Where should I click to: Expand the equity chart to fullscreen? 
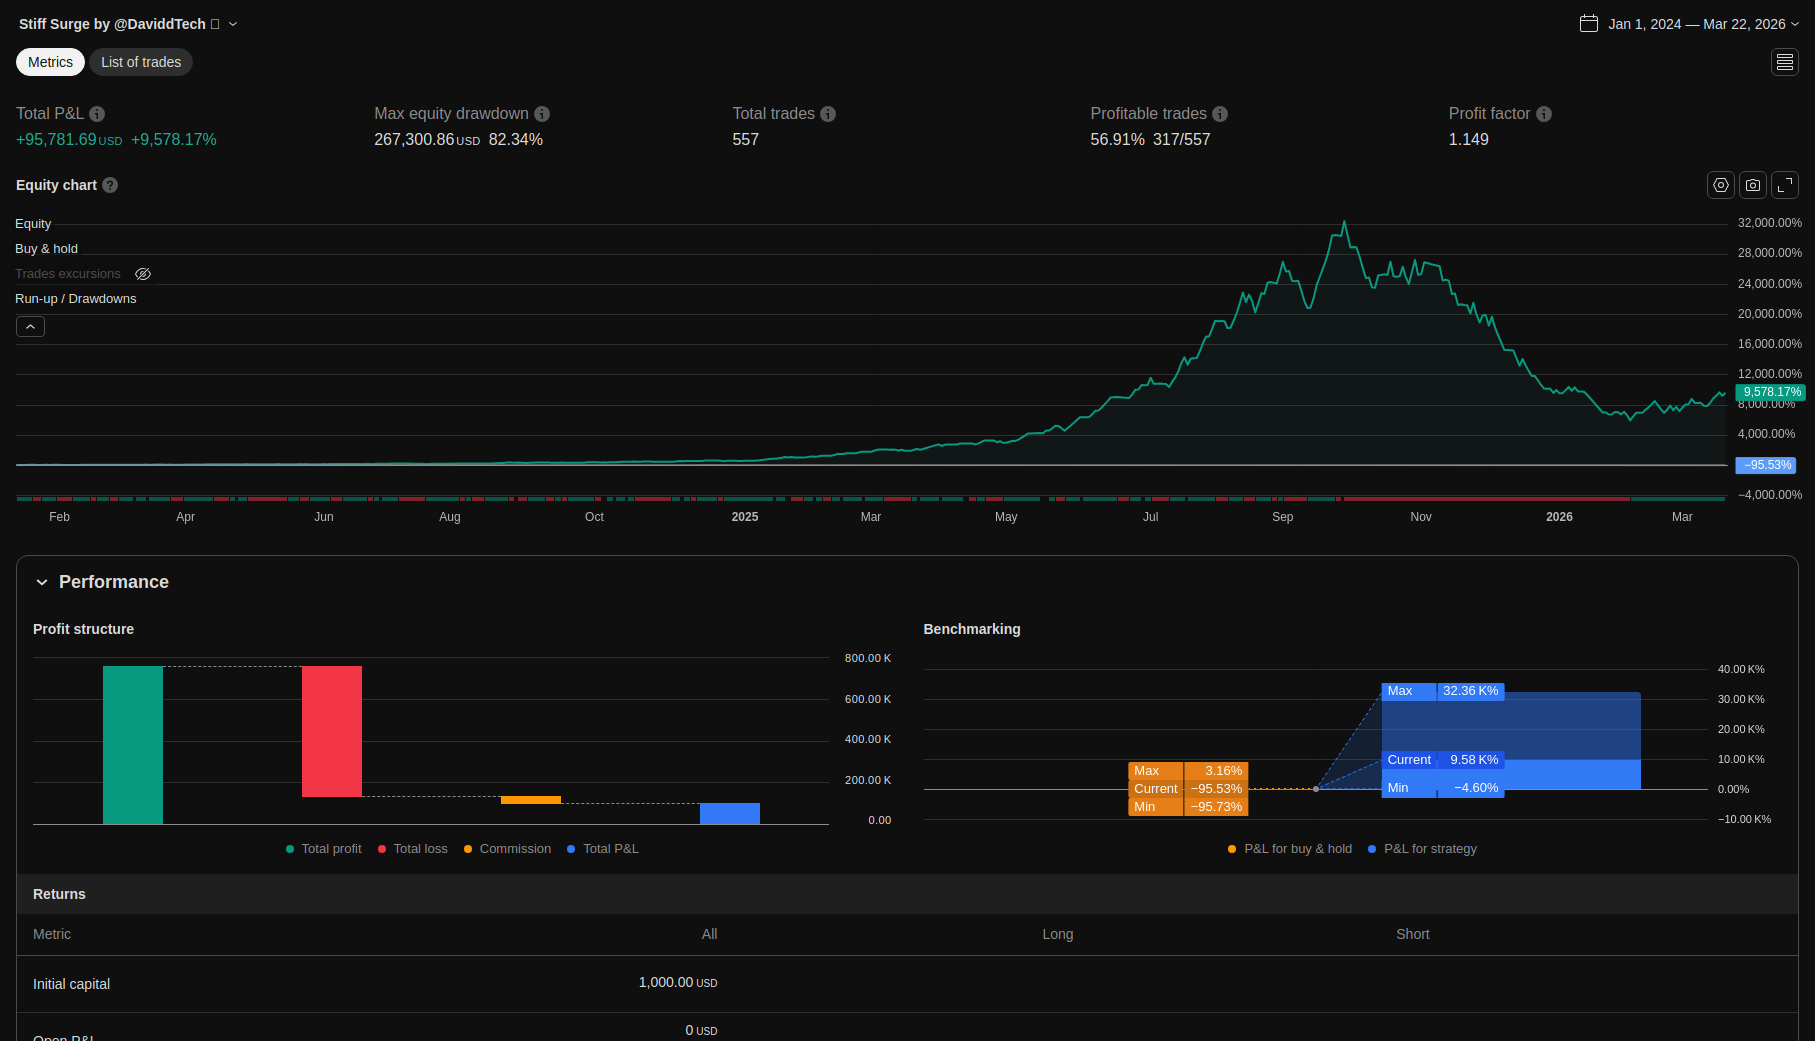point(1784,185)
